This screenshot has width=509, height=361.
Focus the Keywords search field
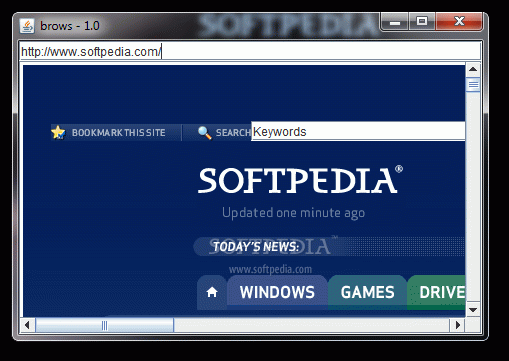coord(358,131)
